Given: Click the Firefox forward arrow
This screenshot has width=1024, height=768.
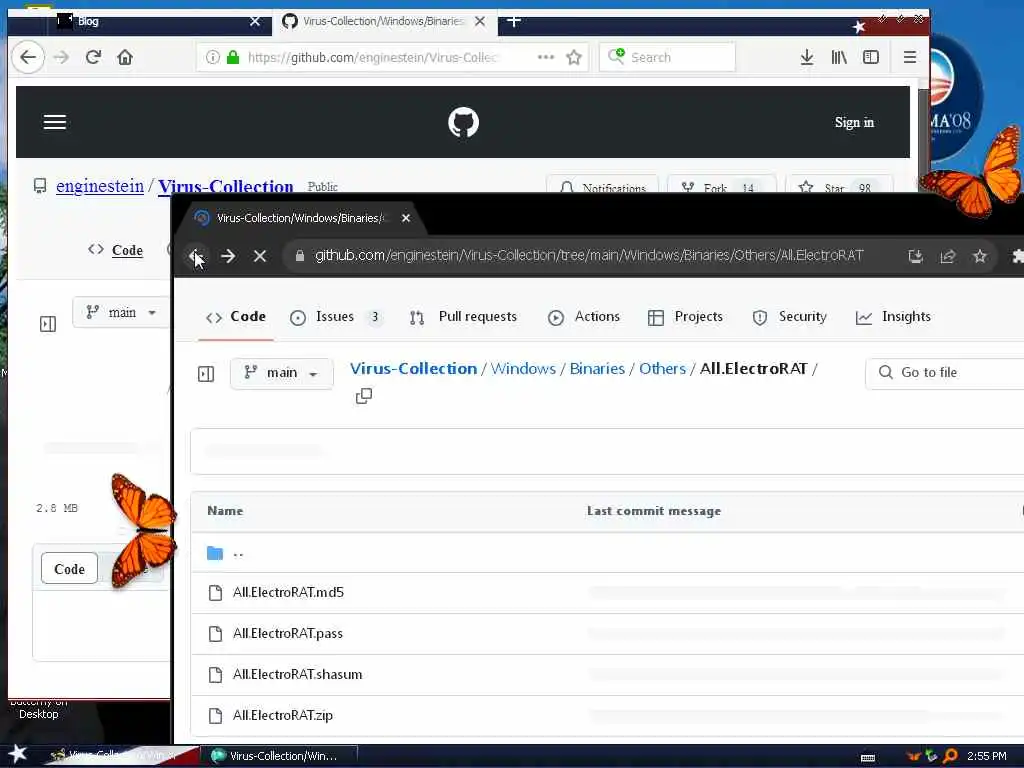Looking at the screenshot, I should click(x=61, y=57).
